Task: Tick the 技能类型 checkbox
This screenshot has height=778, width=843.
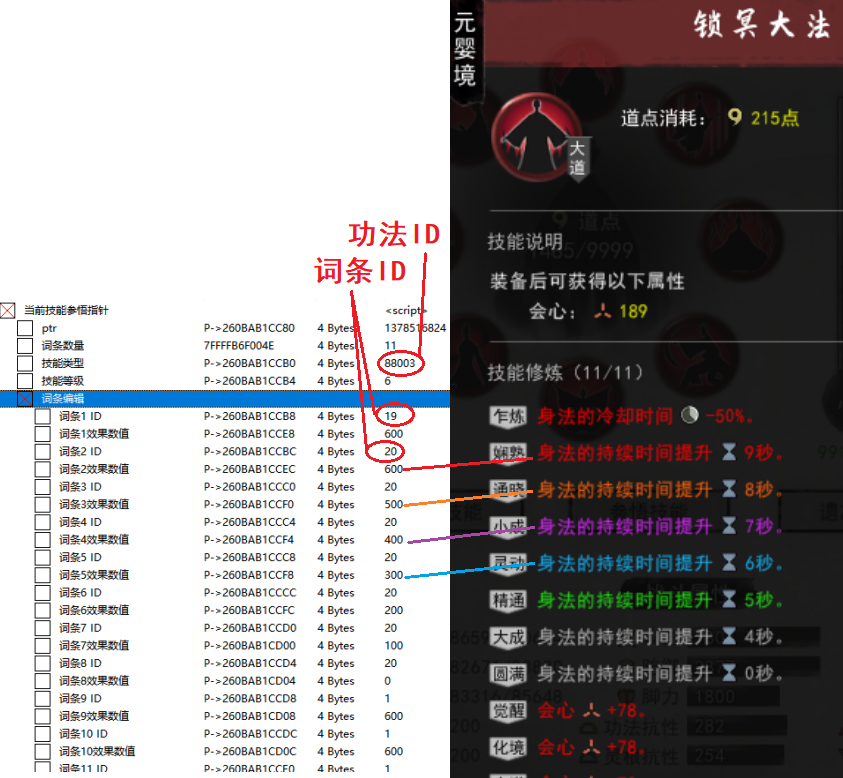Action: click(x=25, y=364)
